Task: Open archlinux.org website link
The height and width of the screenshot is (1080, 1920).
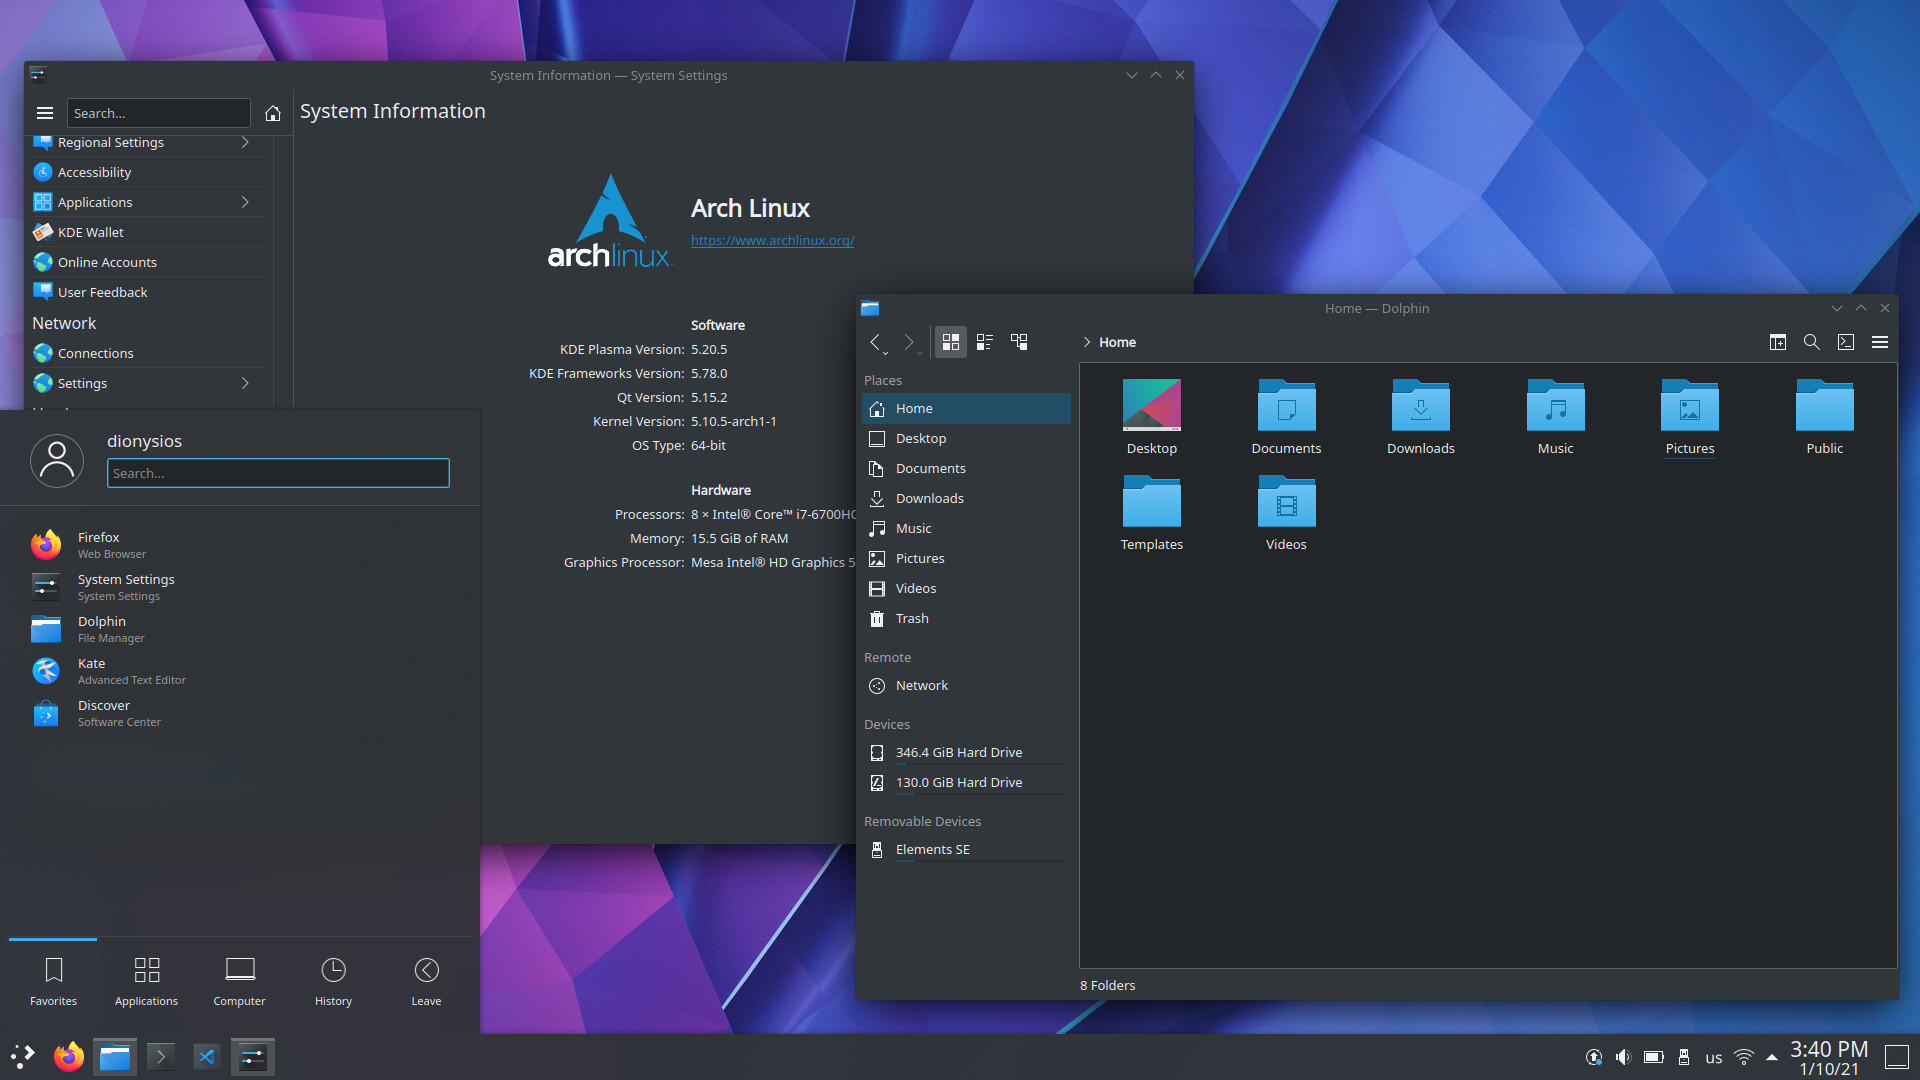Action: [772, 241]
